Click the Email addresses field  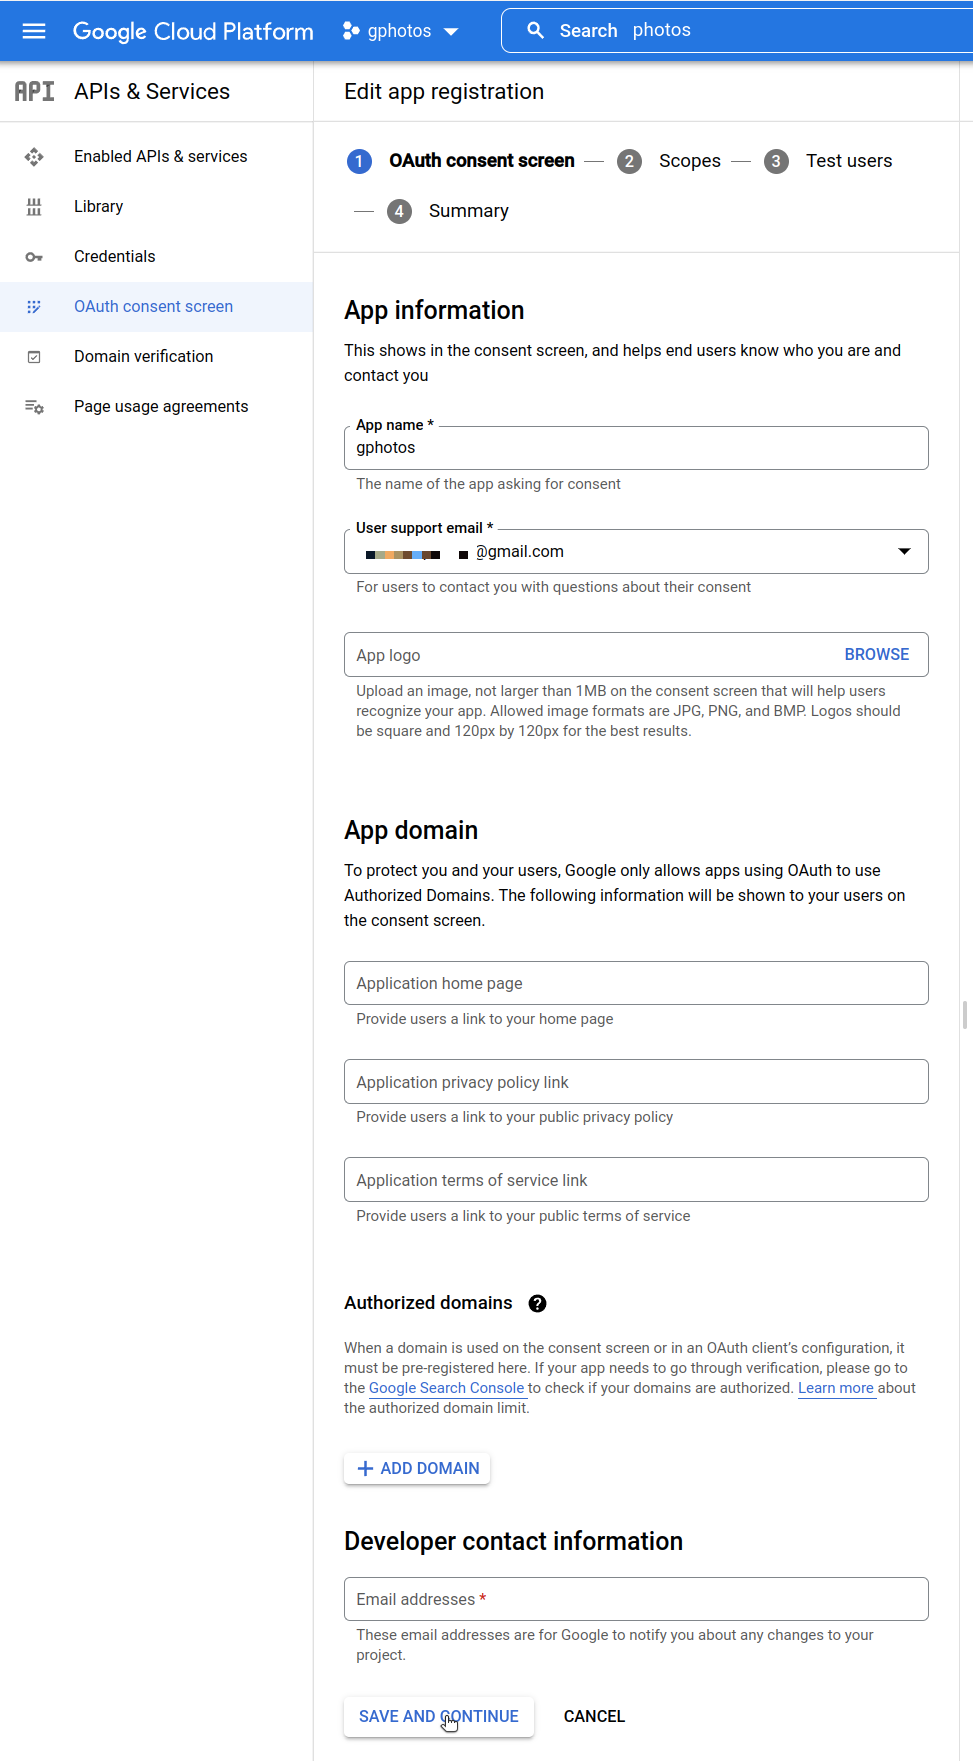636,1598
